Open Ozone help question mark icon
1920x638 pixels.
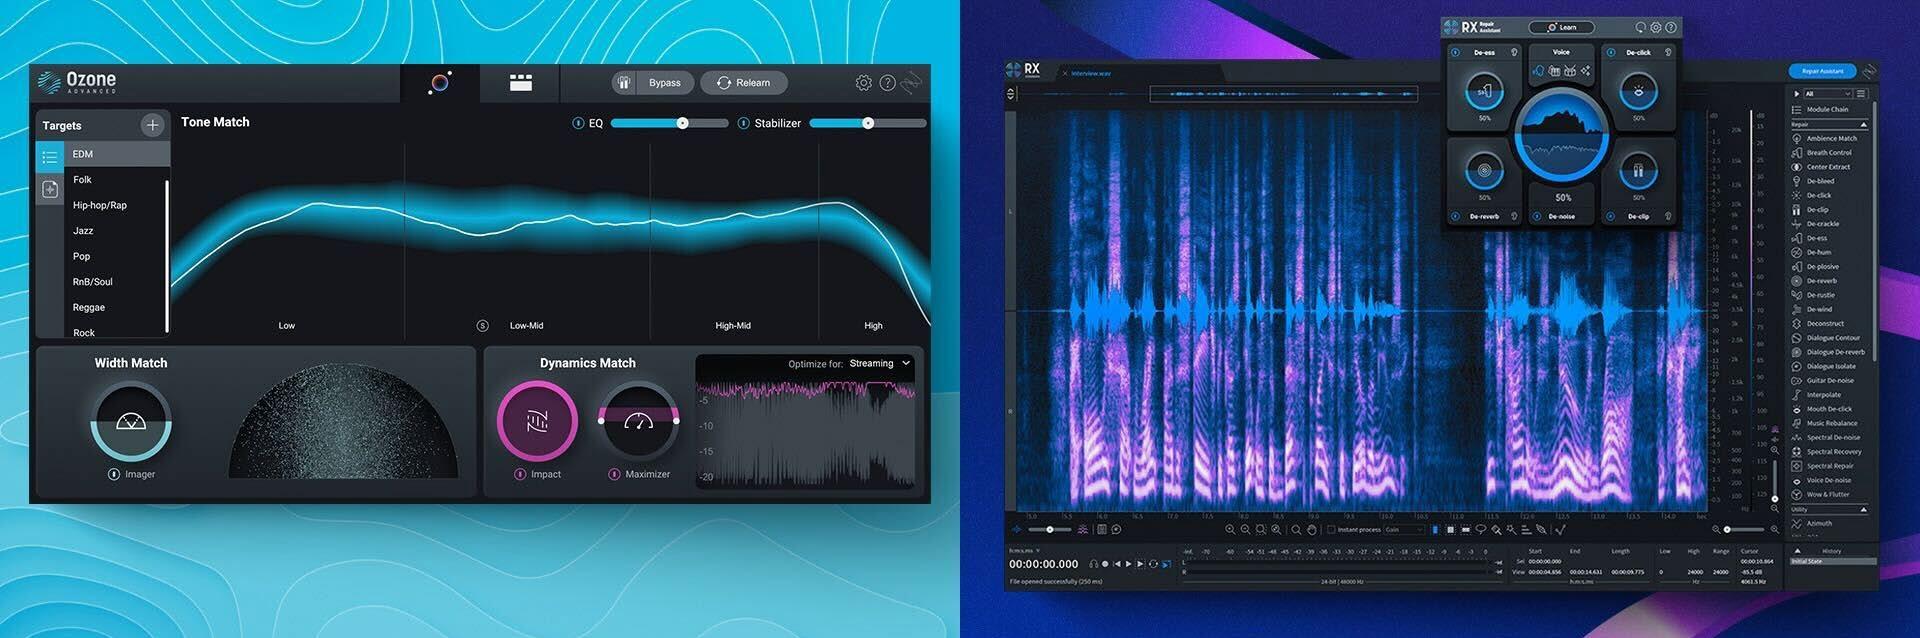click(887, 83)
